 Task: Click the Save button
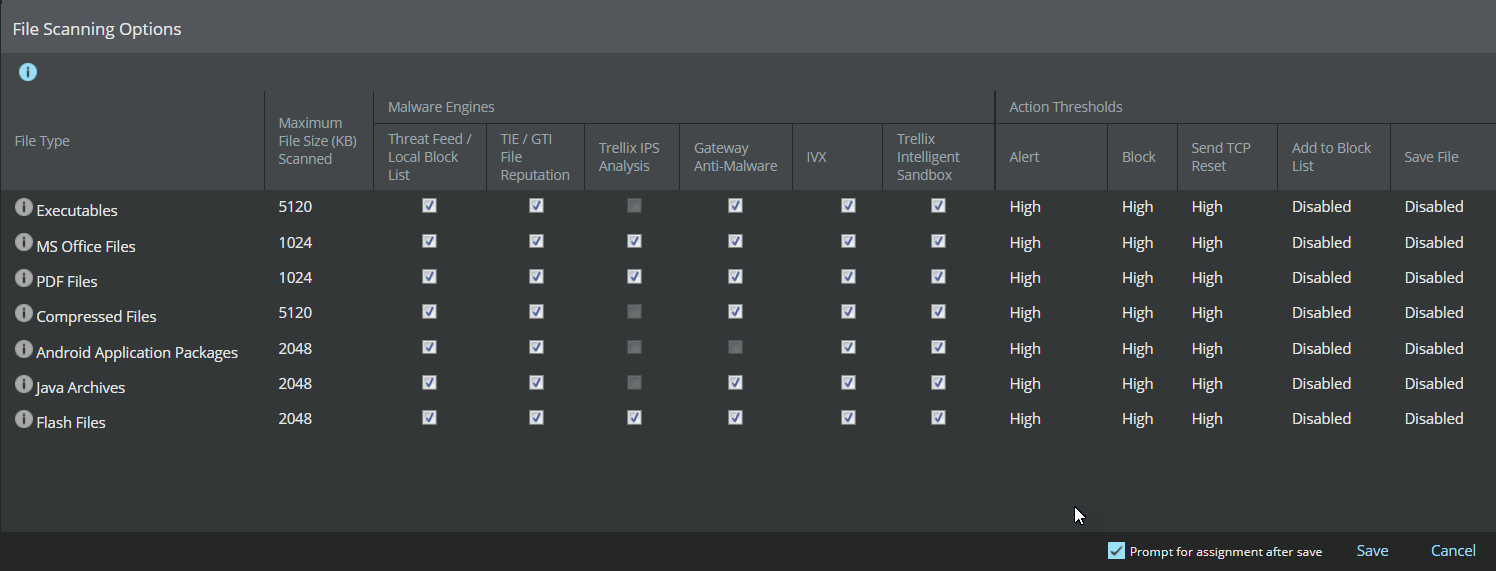click(x=1372, y=551)
